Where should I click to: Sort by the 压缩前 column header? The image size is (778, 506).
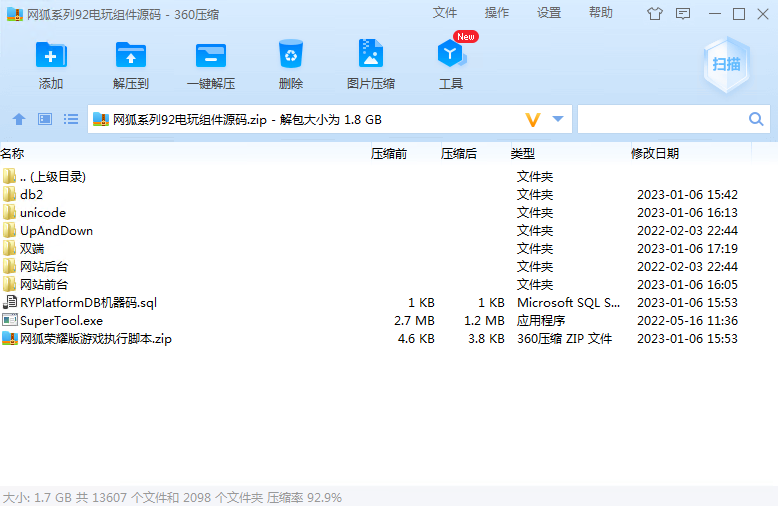(x=389, y=153)
